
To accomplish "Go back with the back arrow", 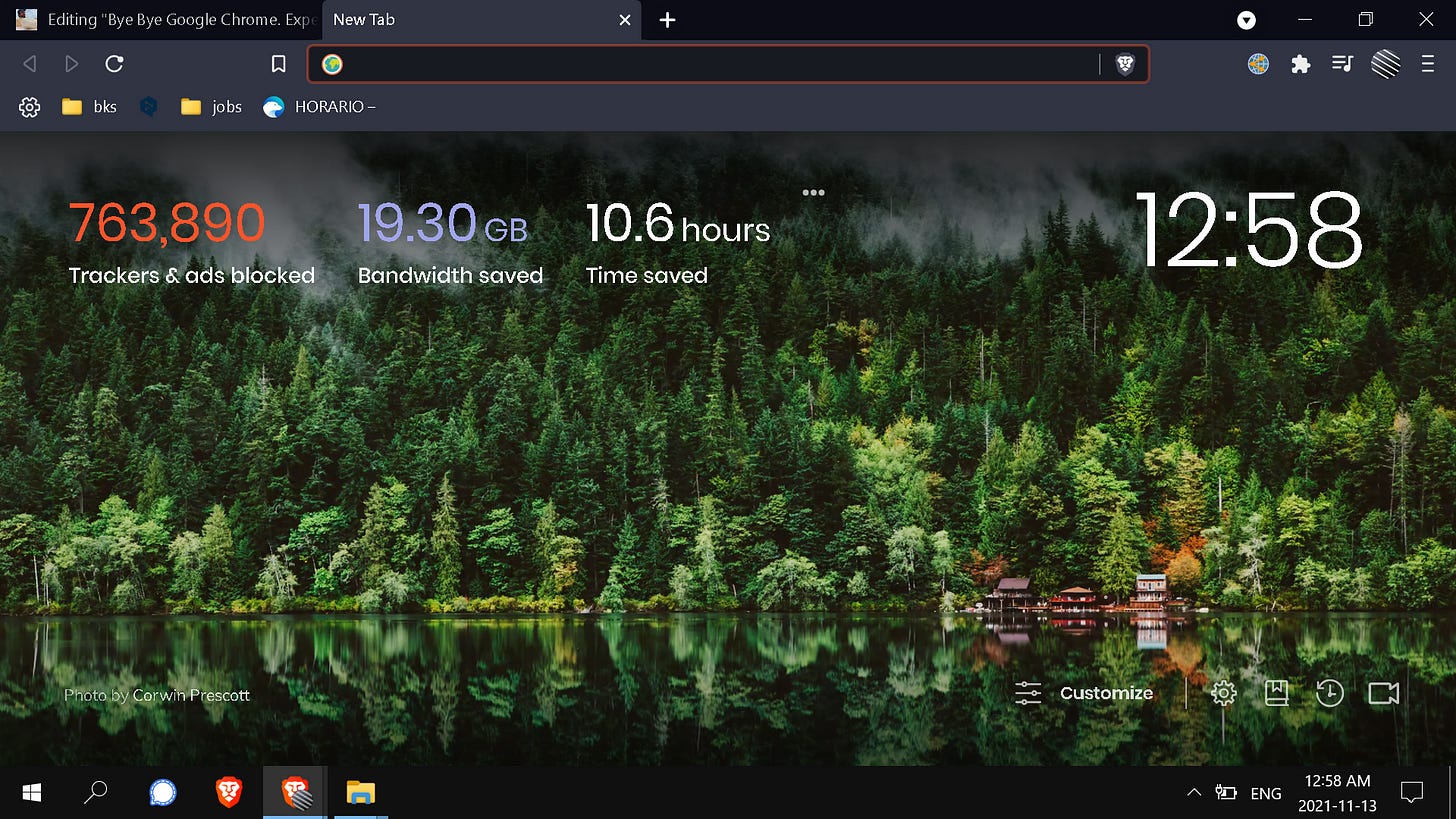I will [29, 64].
